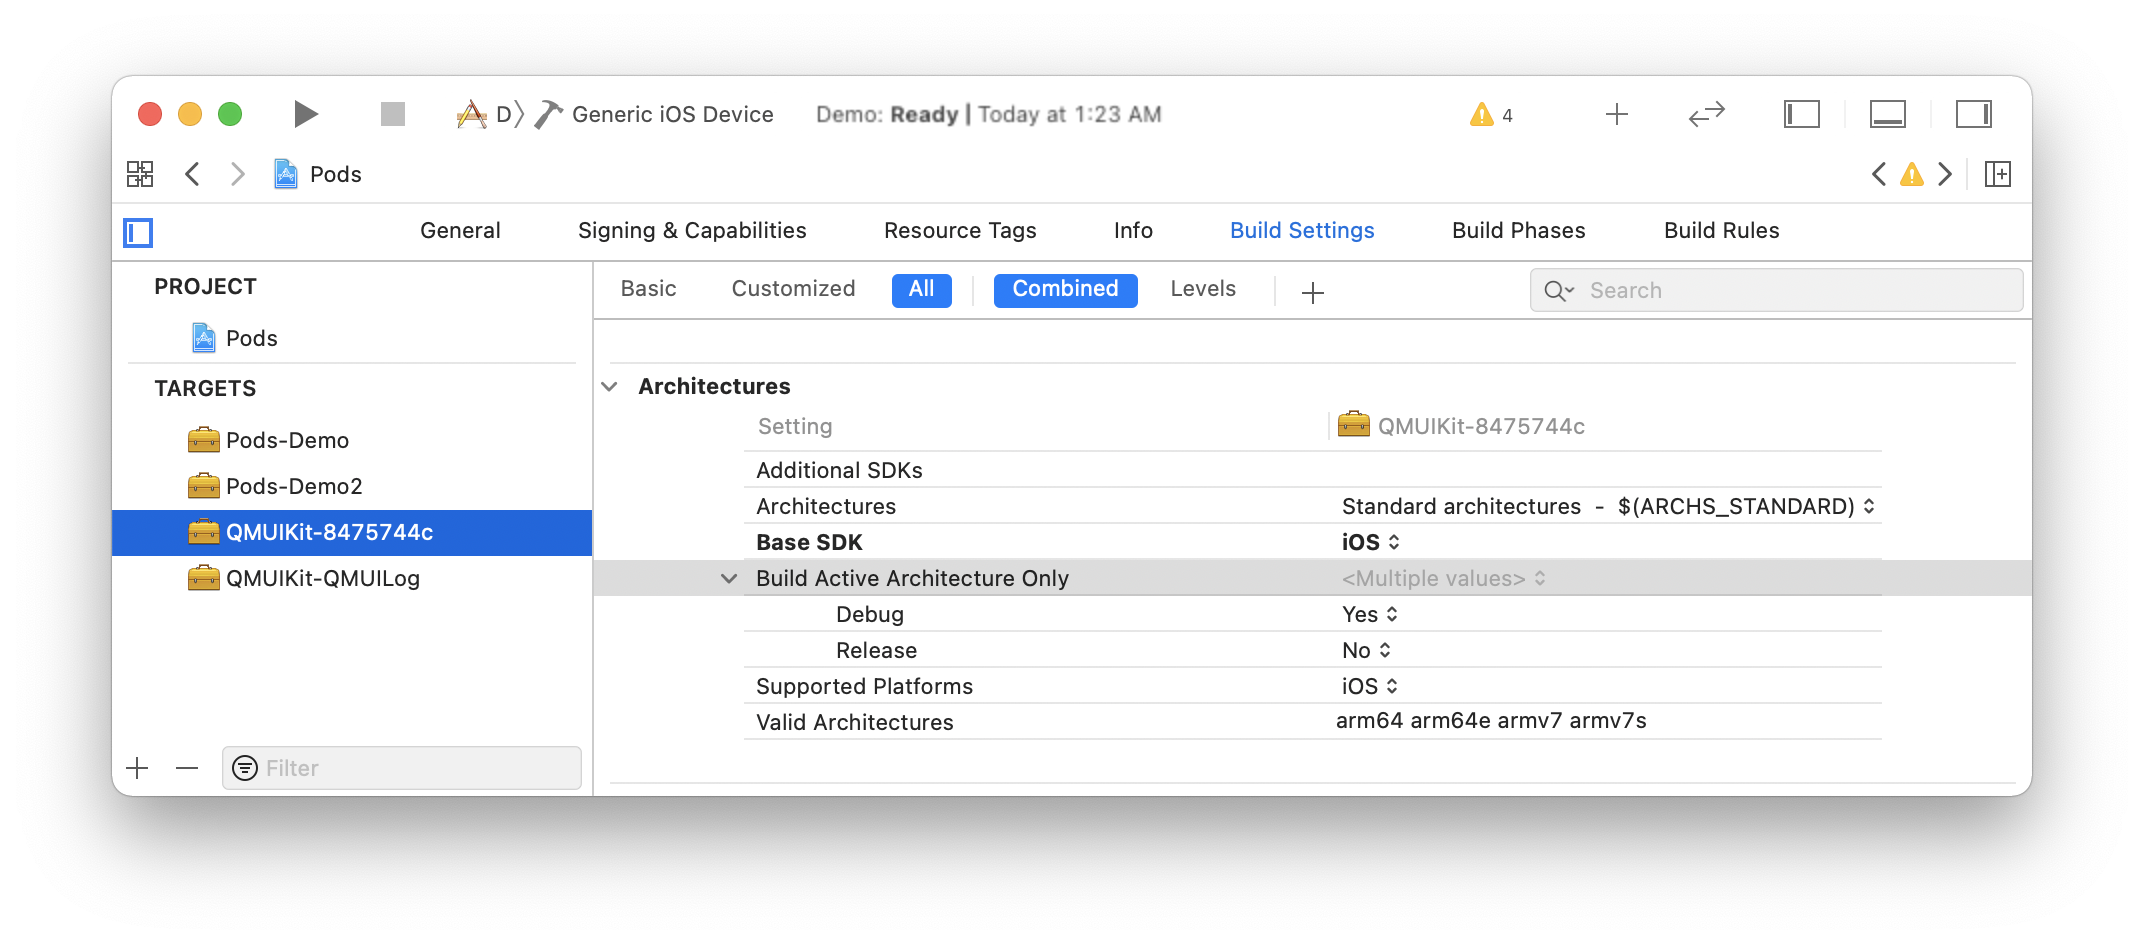Select the Additional SDKs setting row

click(1312, 470)
